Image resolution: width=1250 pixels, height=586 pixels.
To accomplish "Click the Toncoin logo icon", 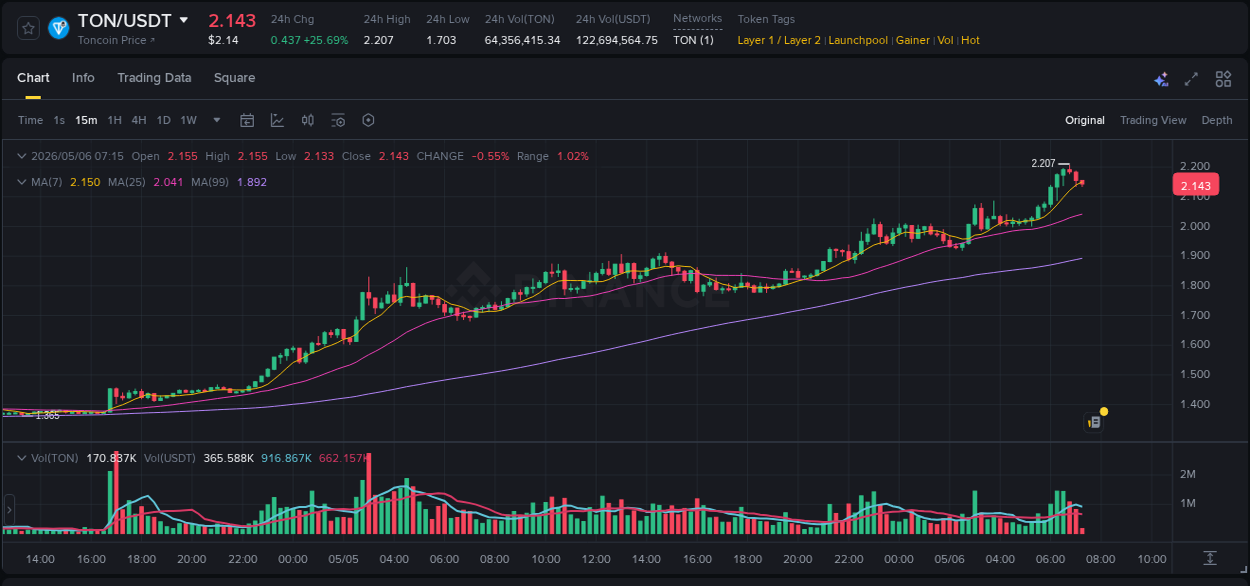I will point(58,28).
